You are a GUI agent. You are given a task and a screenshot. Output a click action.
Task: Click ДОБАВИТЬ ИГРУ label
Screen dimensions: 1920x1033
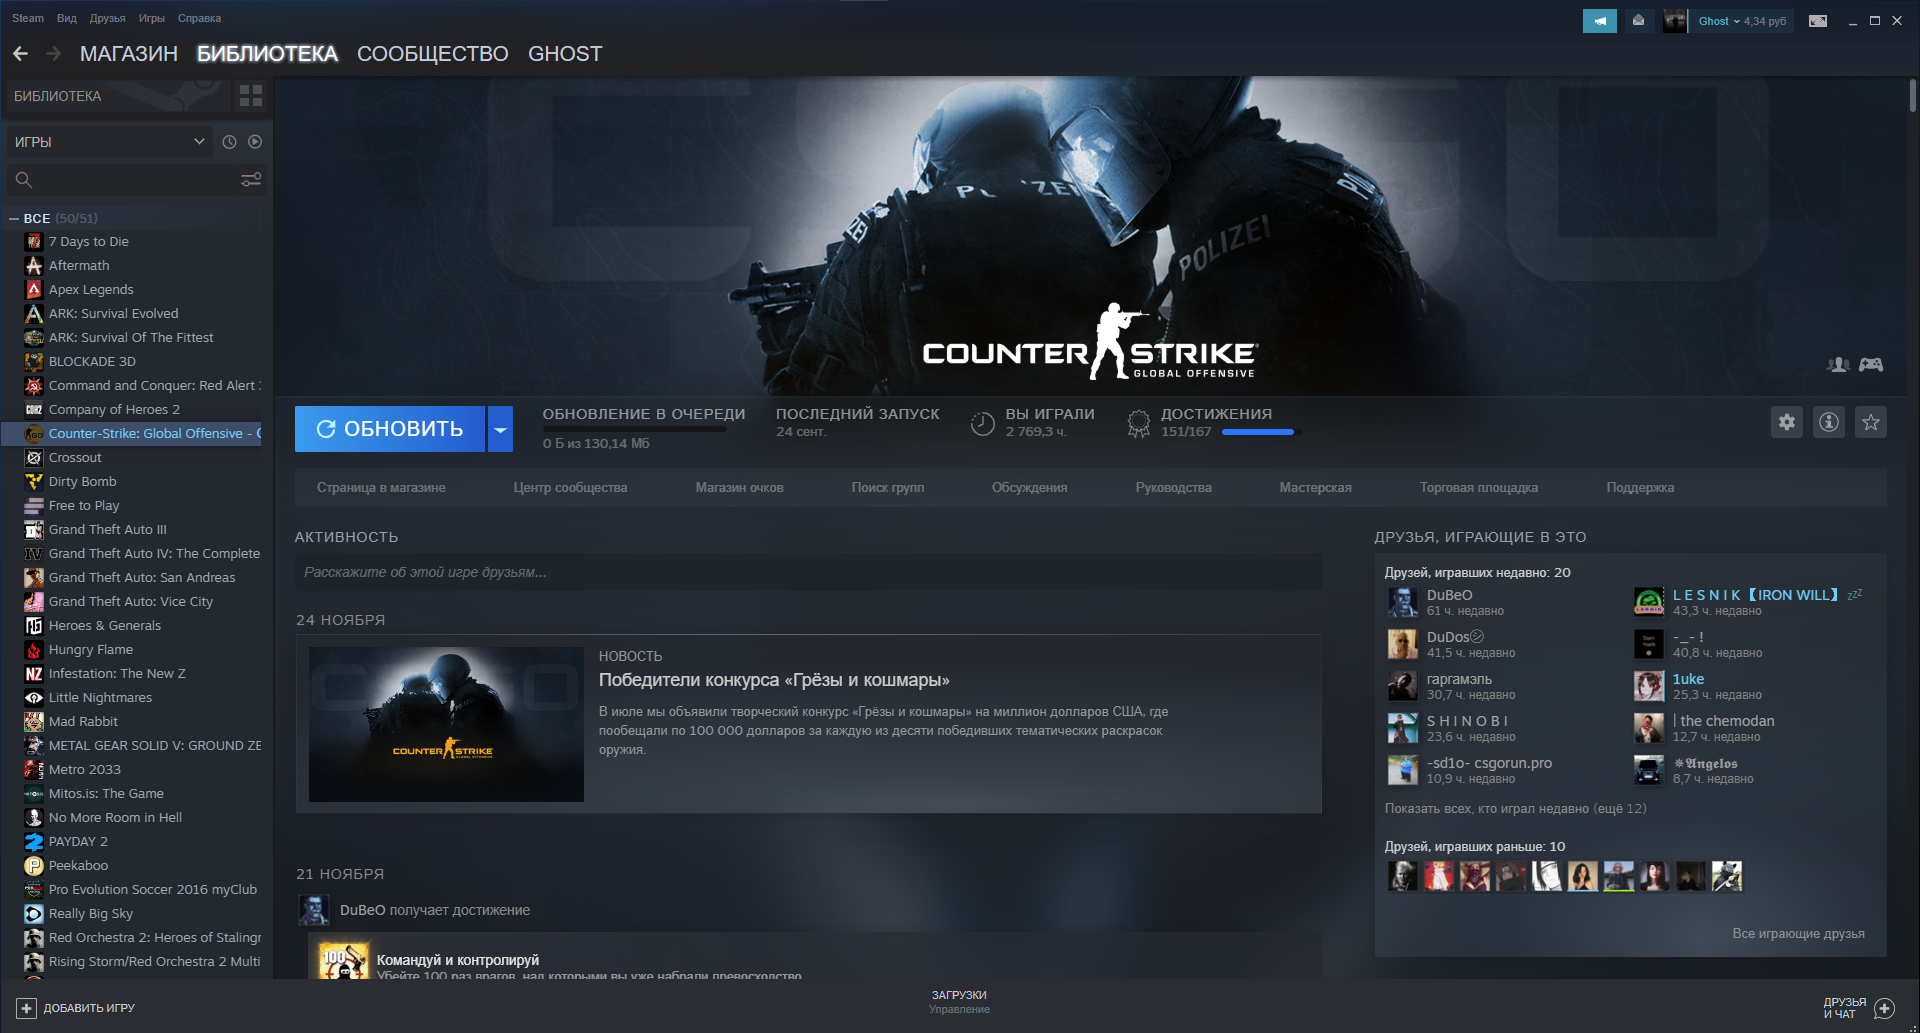[x=89, y=1008]
